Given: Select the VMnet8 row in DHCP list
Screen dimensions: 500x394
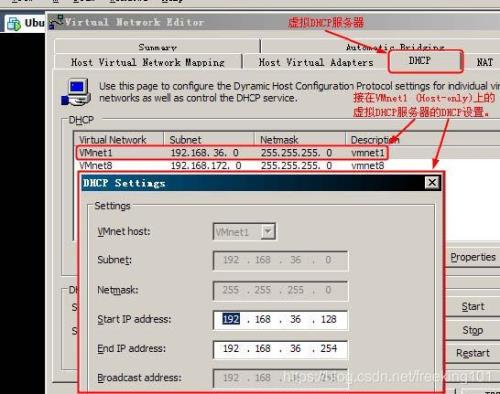Looking at the screenshot, I should point(232,166).
